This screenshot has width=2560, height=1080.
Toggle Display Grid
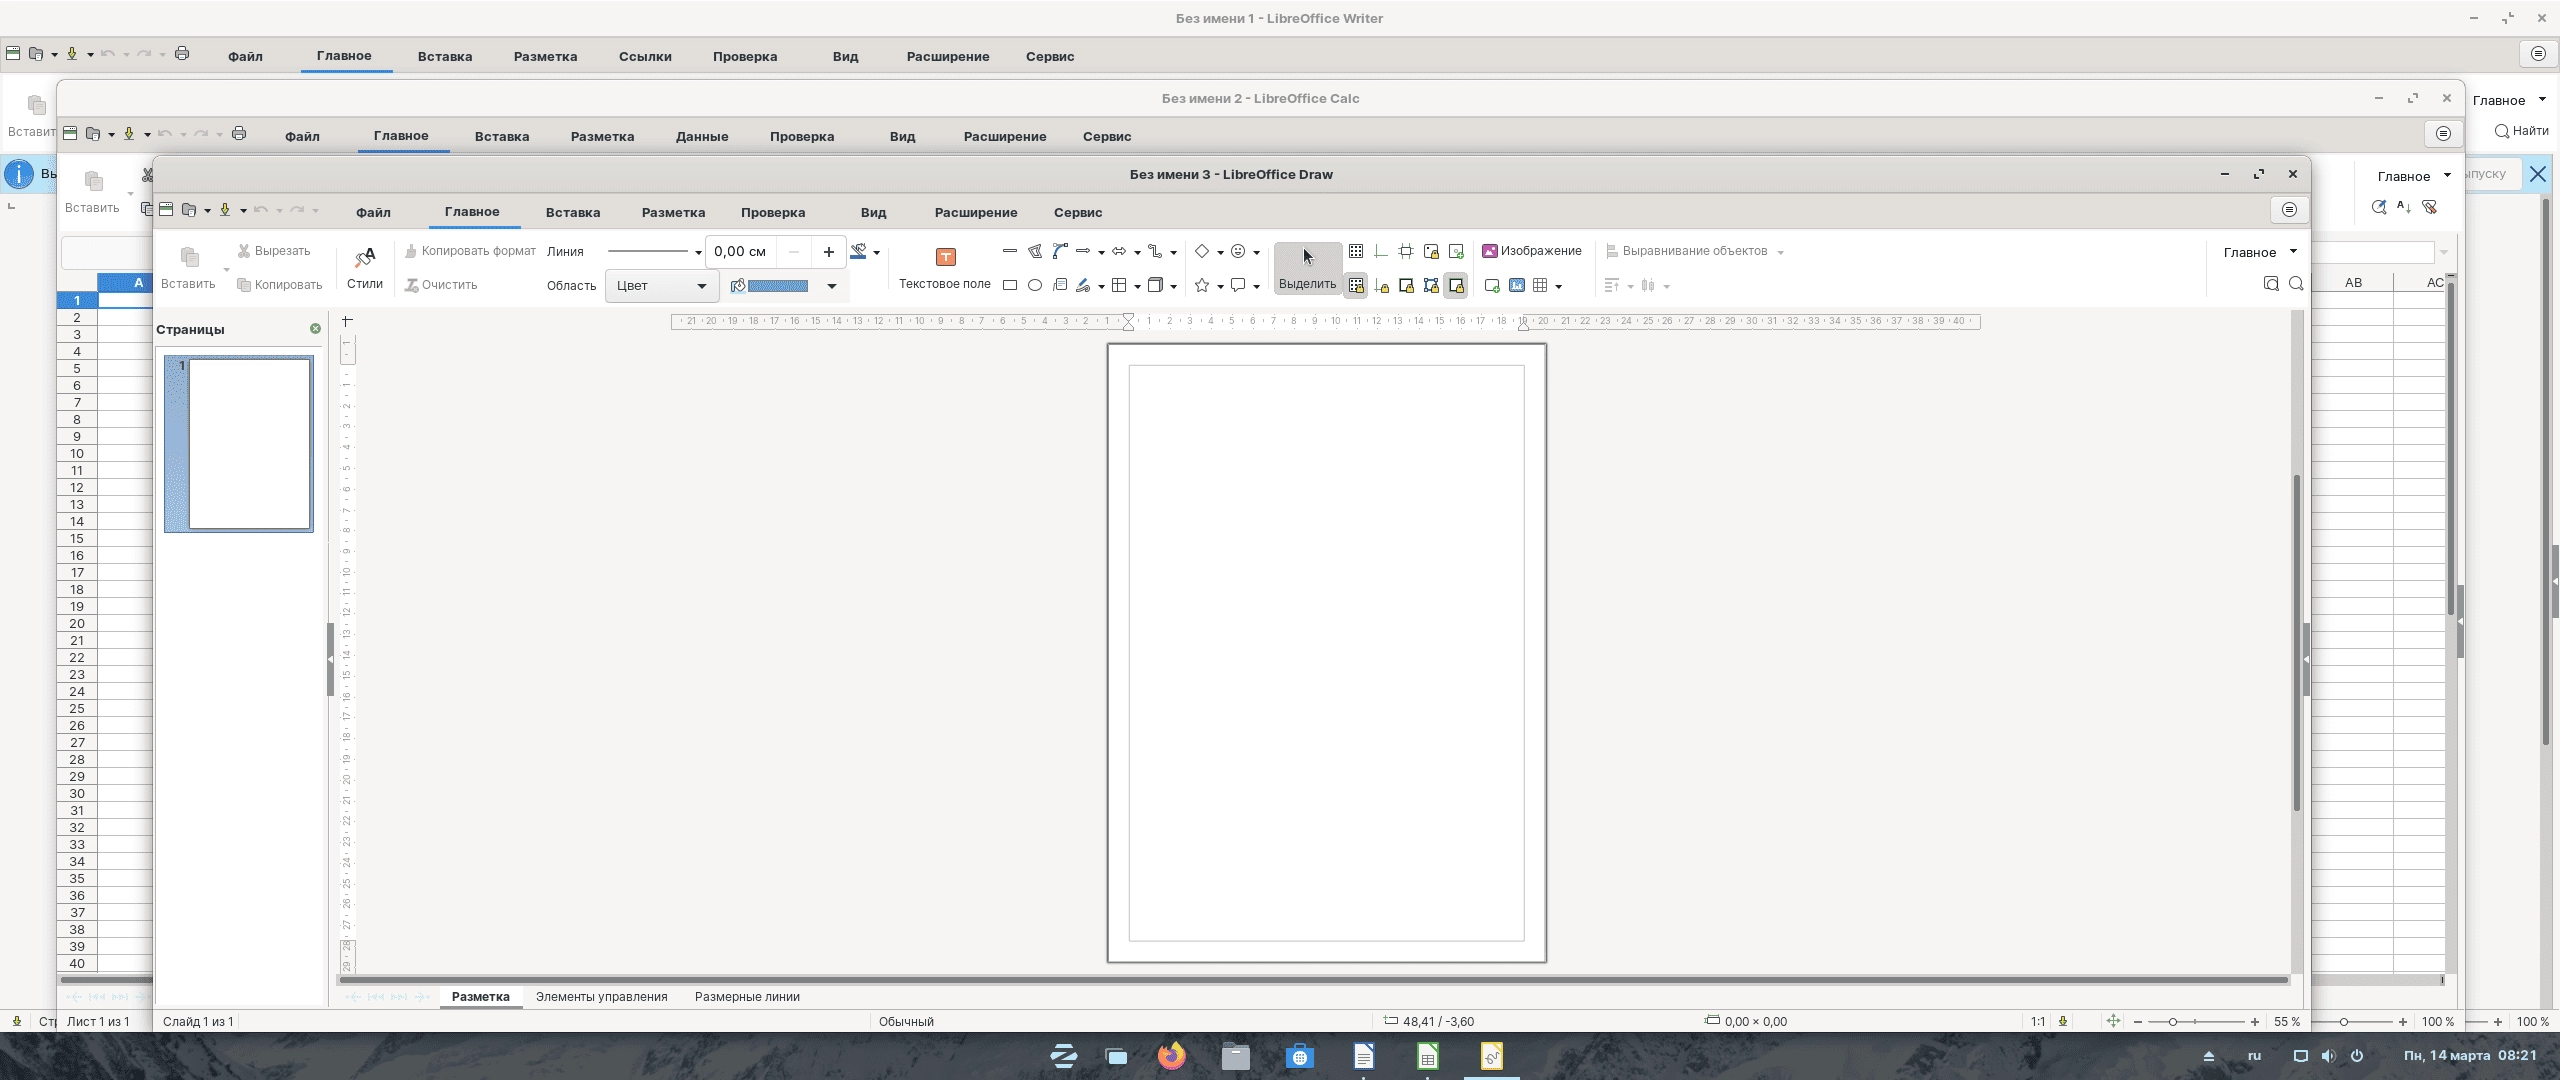pyautogui.click(x=1356, y=251)
